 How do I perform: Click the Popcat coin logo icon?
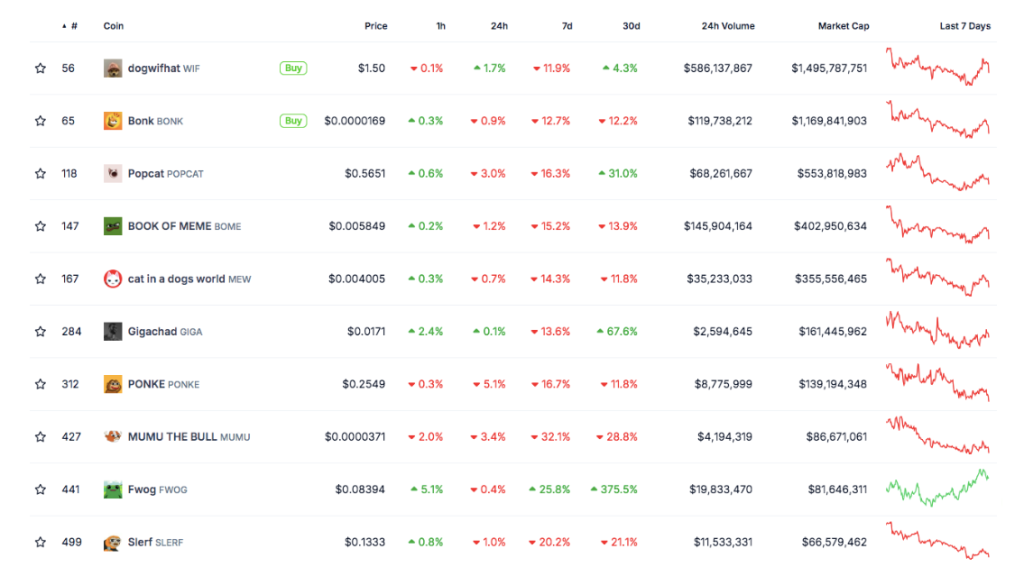click(113, 173)
